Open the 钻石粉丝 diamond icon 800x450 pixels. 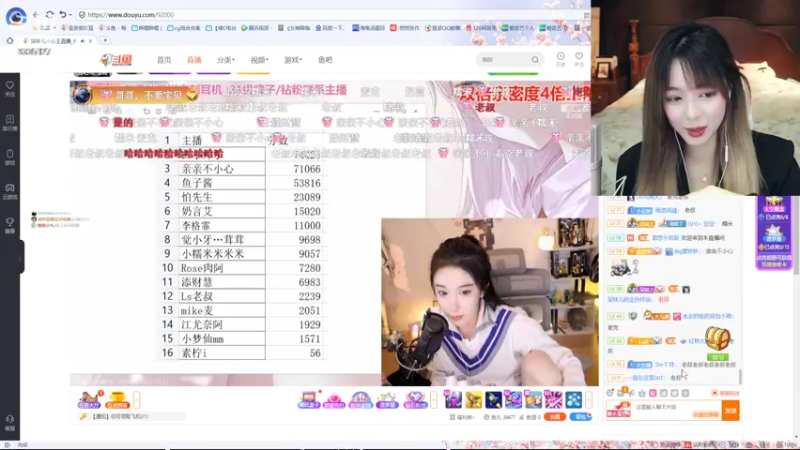point(415,399)
